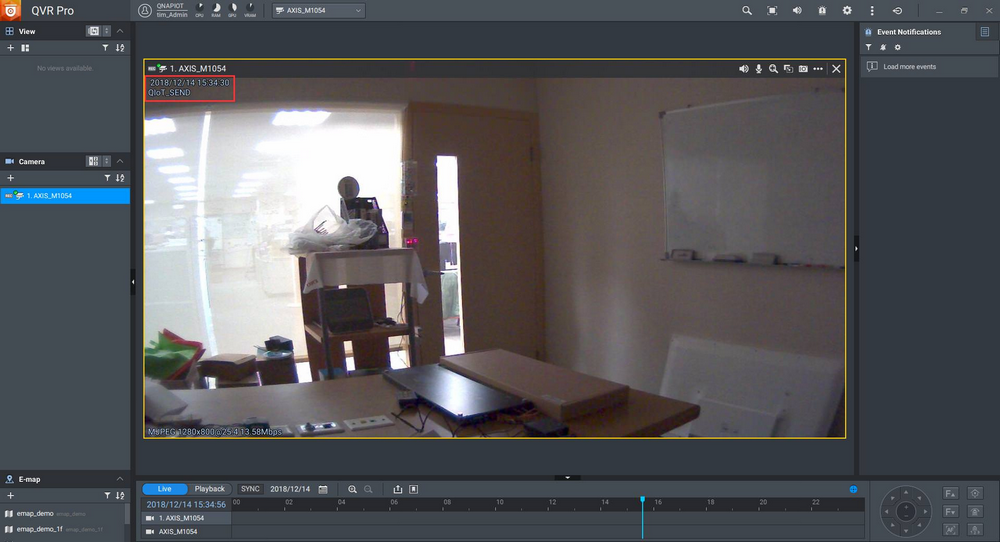
Task: Open the three-dot more menu in top bar
Action: [x=872, y=10]
